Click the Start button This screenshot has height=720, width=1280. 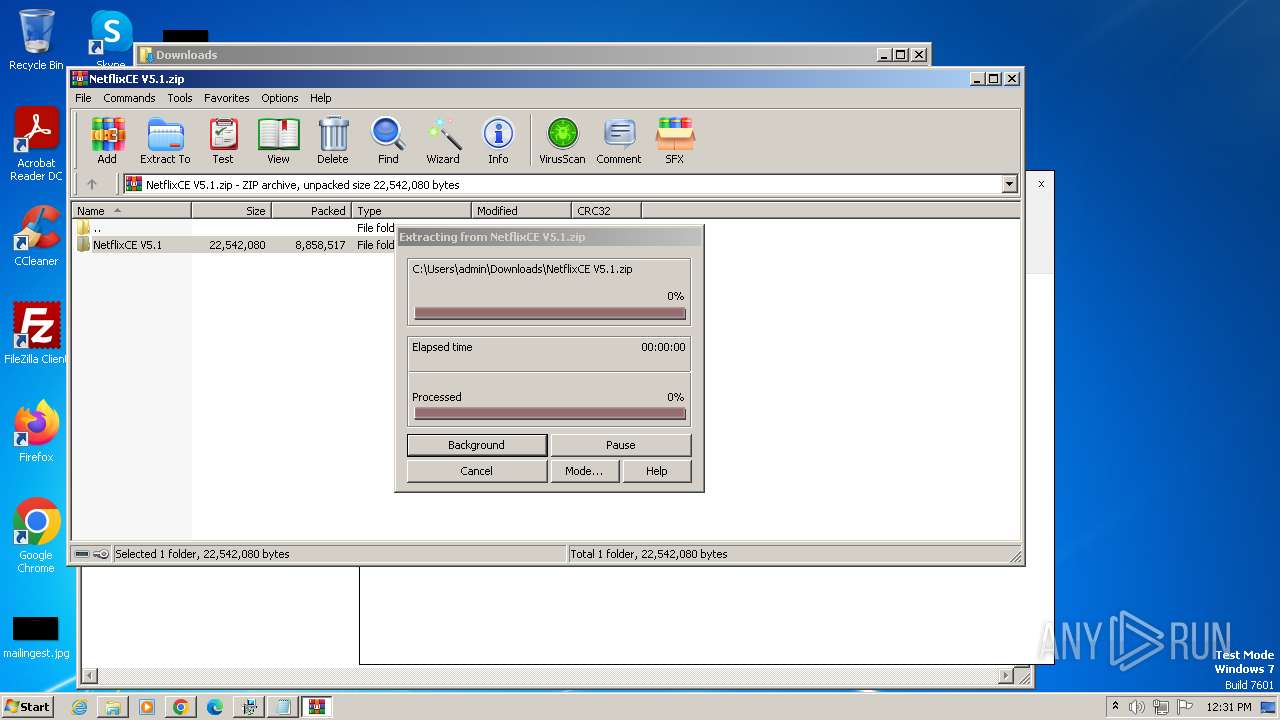click(x=27, y=707)
